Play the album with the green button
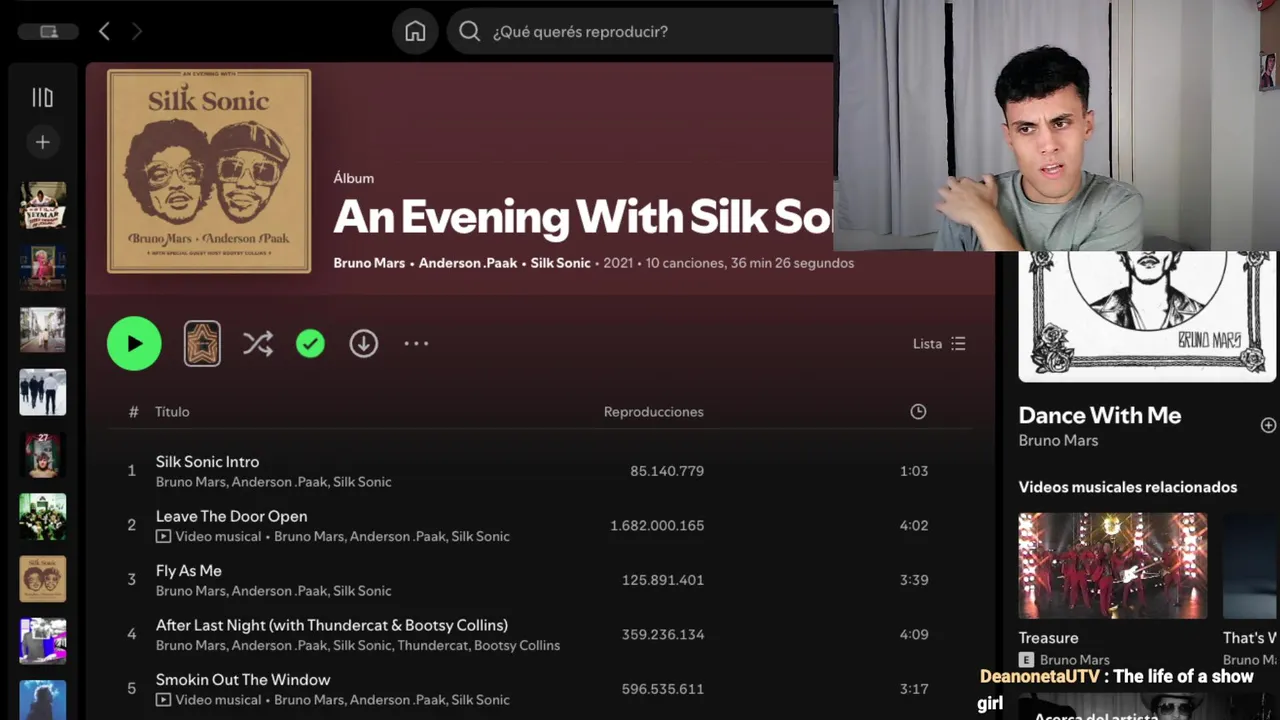Image resolution: width=1280 pixels, height=720 pixels. pyautogui.click(x=134, y=343)
